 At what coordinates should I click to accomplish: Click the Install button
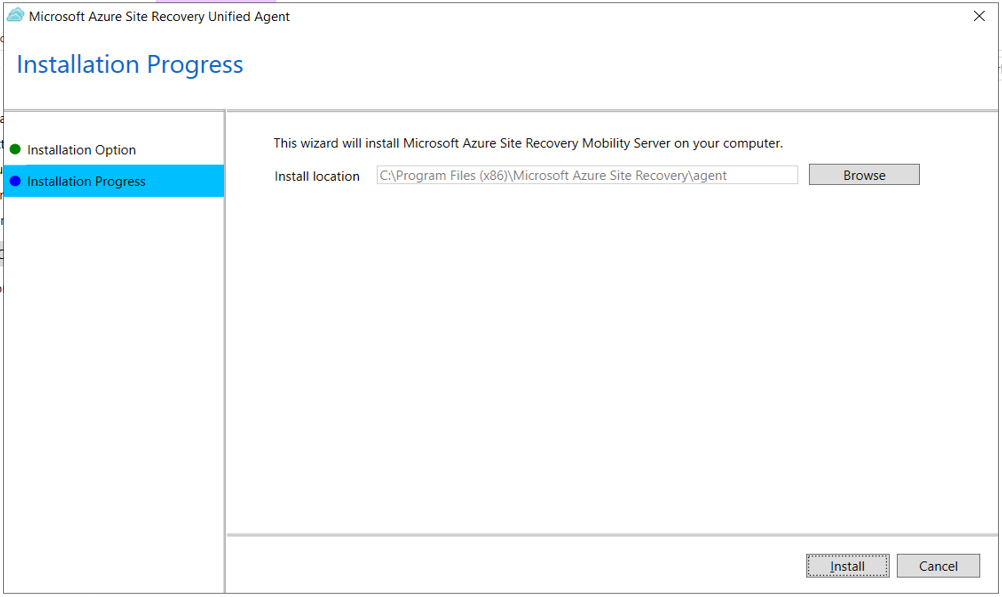click(847, 566)
